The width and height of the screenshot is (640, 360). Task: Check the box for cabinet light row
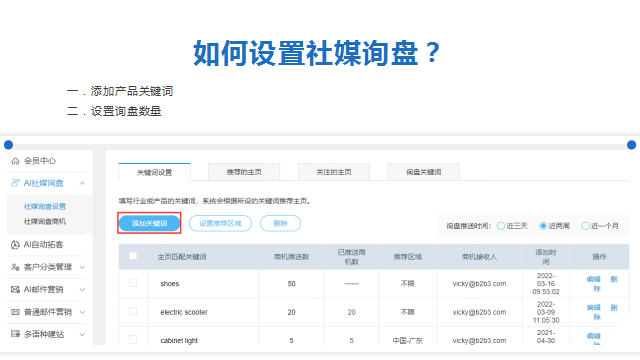[133, 340]
